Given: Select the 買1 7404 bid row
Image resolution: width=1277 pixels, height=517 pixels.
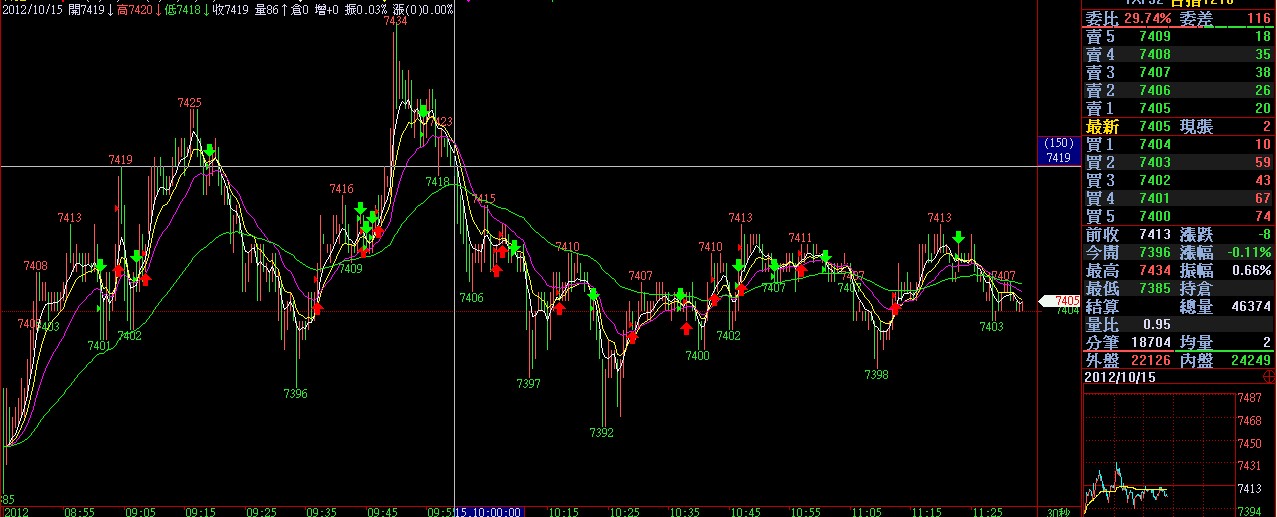Looking at the screenshot, I should pos(1179,144).
